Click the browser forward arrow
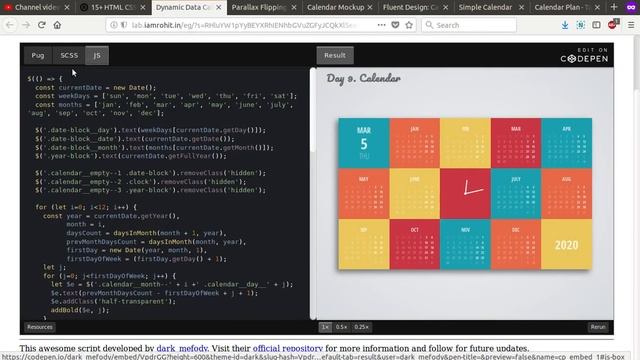 pyautogui.click(x=26, y=25)
